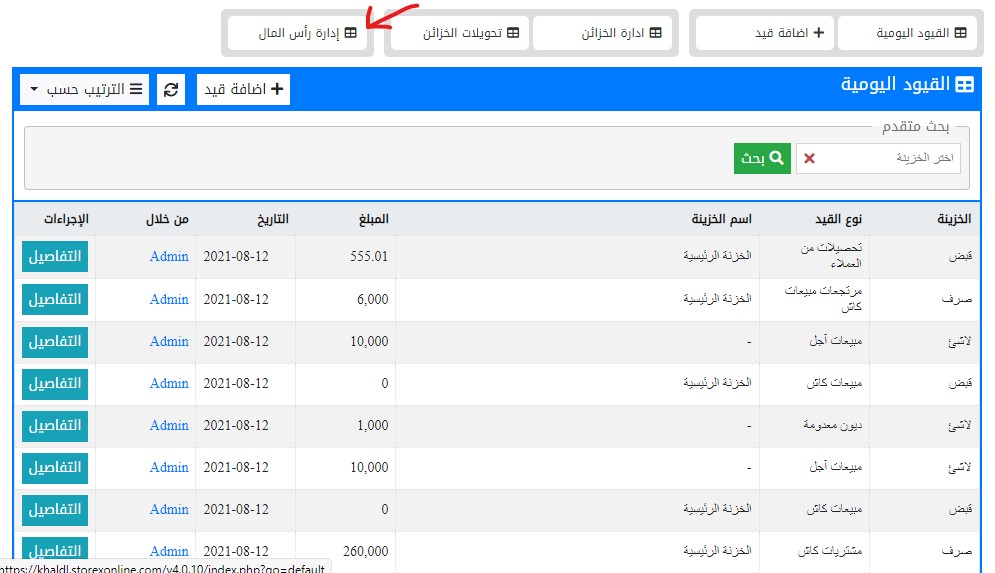995x573 pixels.
Task: Open Admin link in 260,000 row
Action: click(x=169, y=551)
